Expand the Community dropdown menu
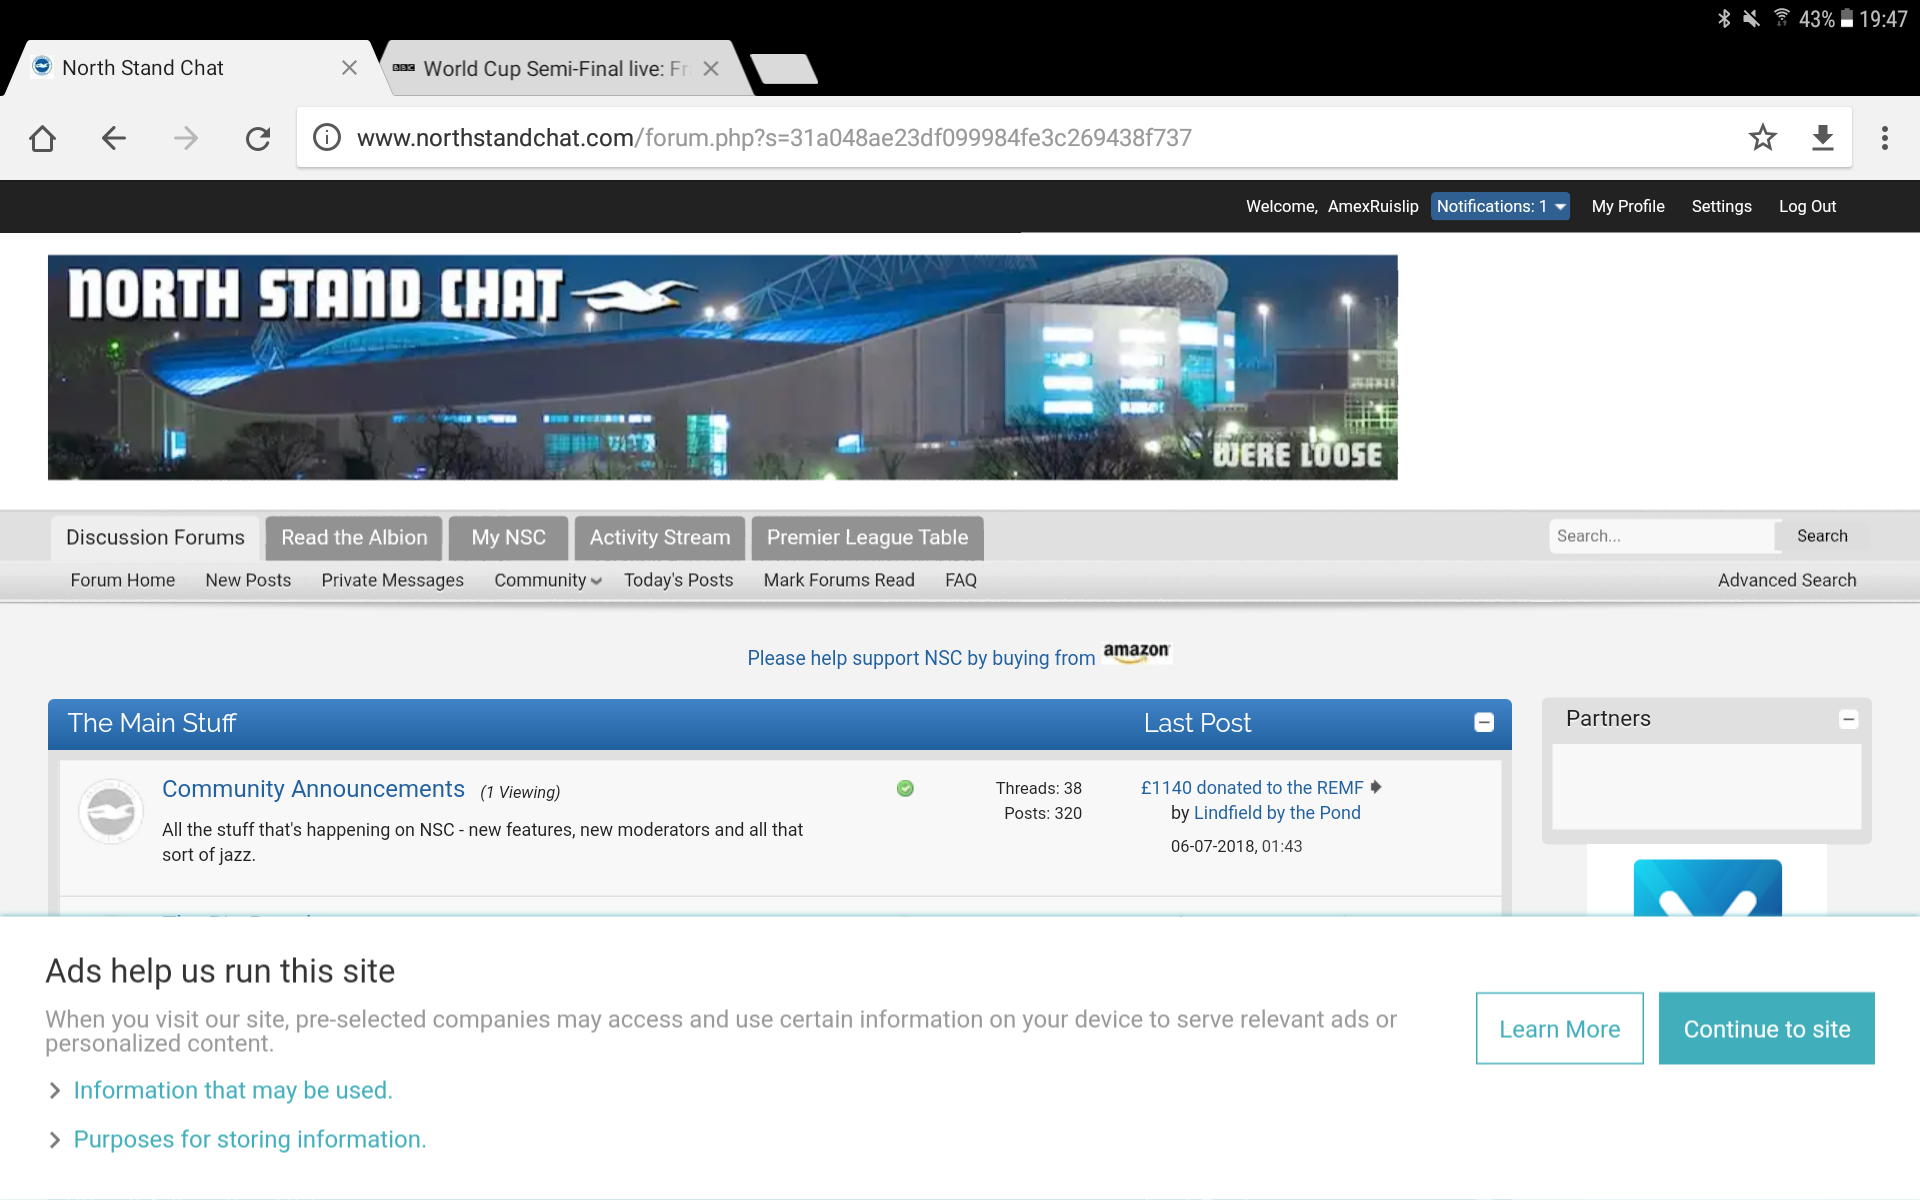 (x=547, y=580)
